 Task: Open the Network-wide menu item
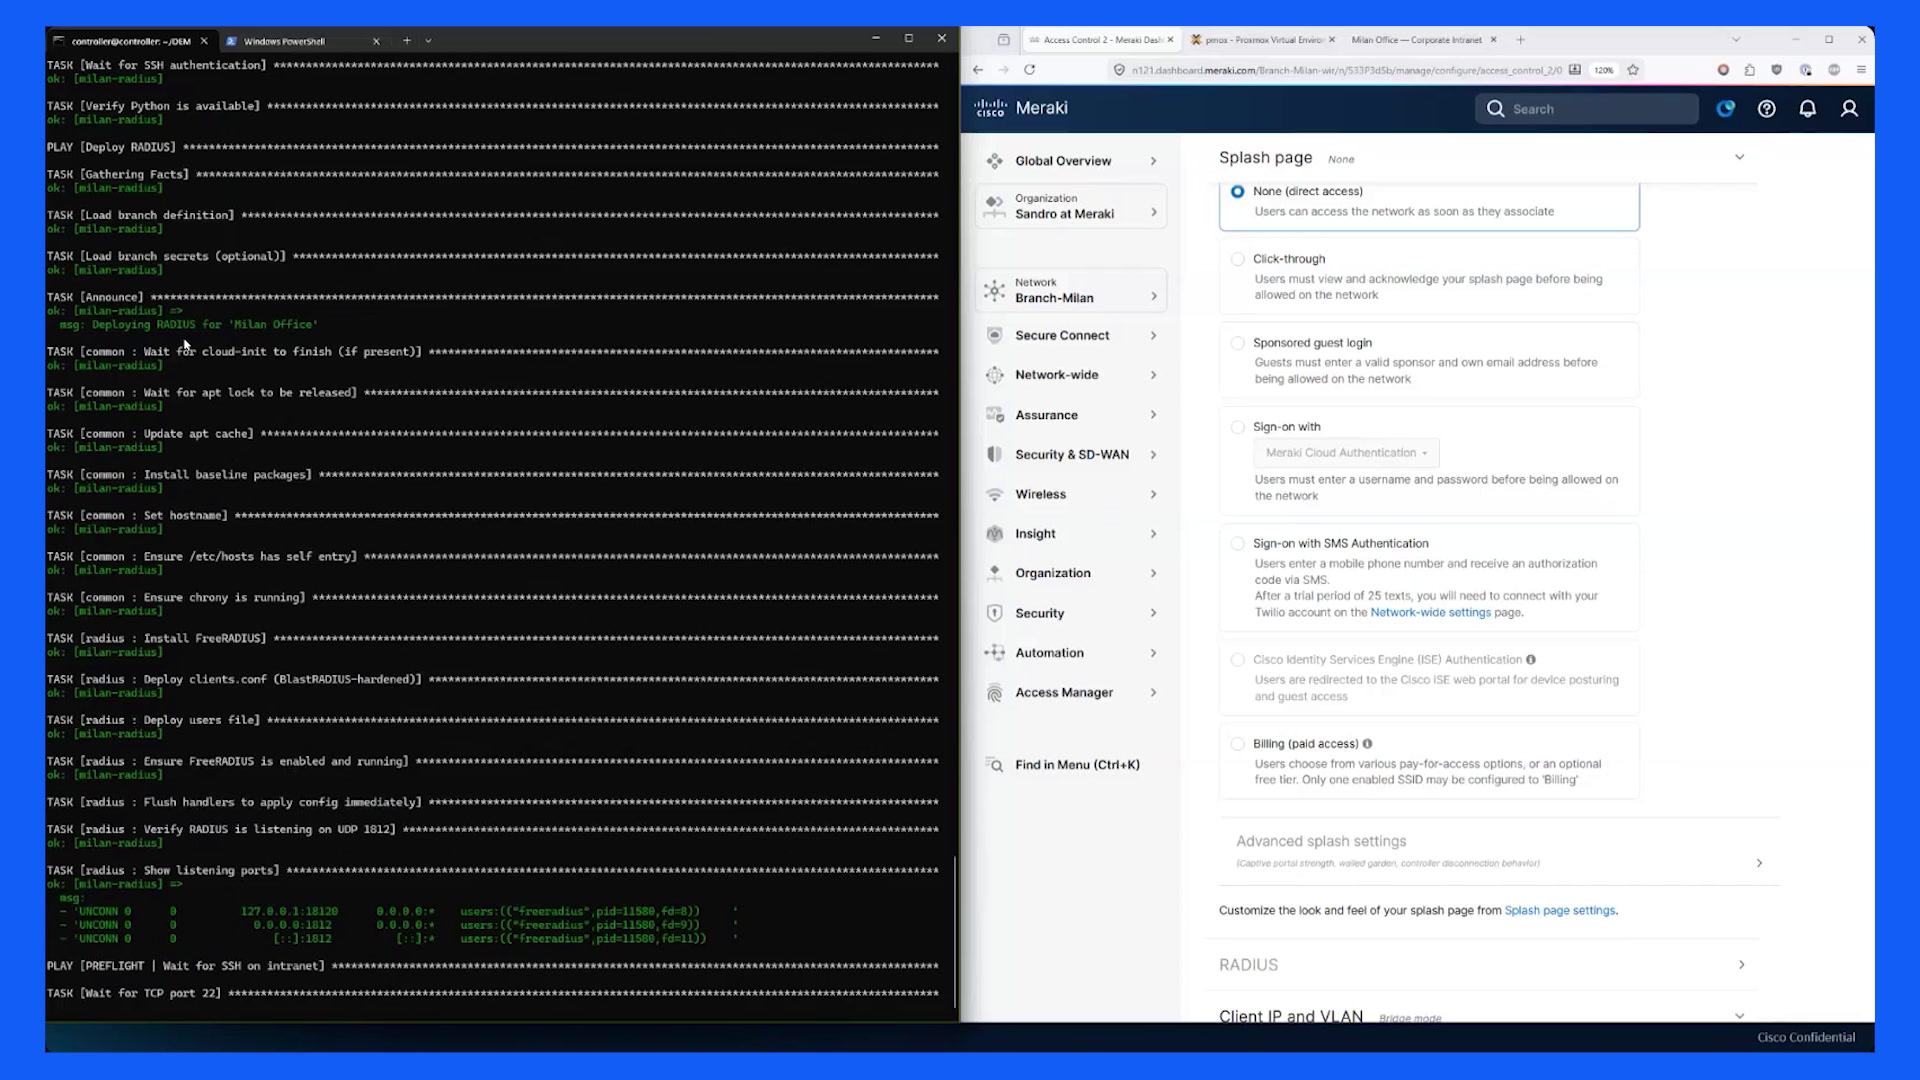click(1070, 375)
